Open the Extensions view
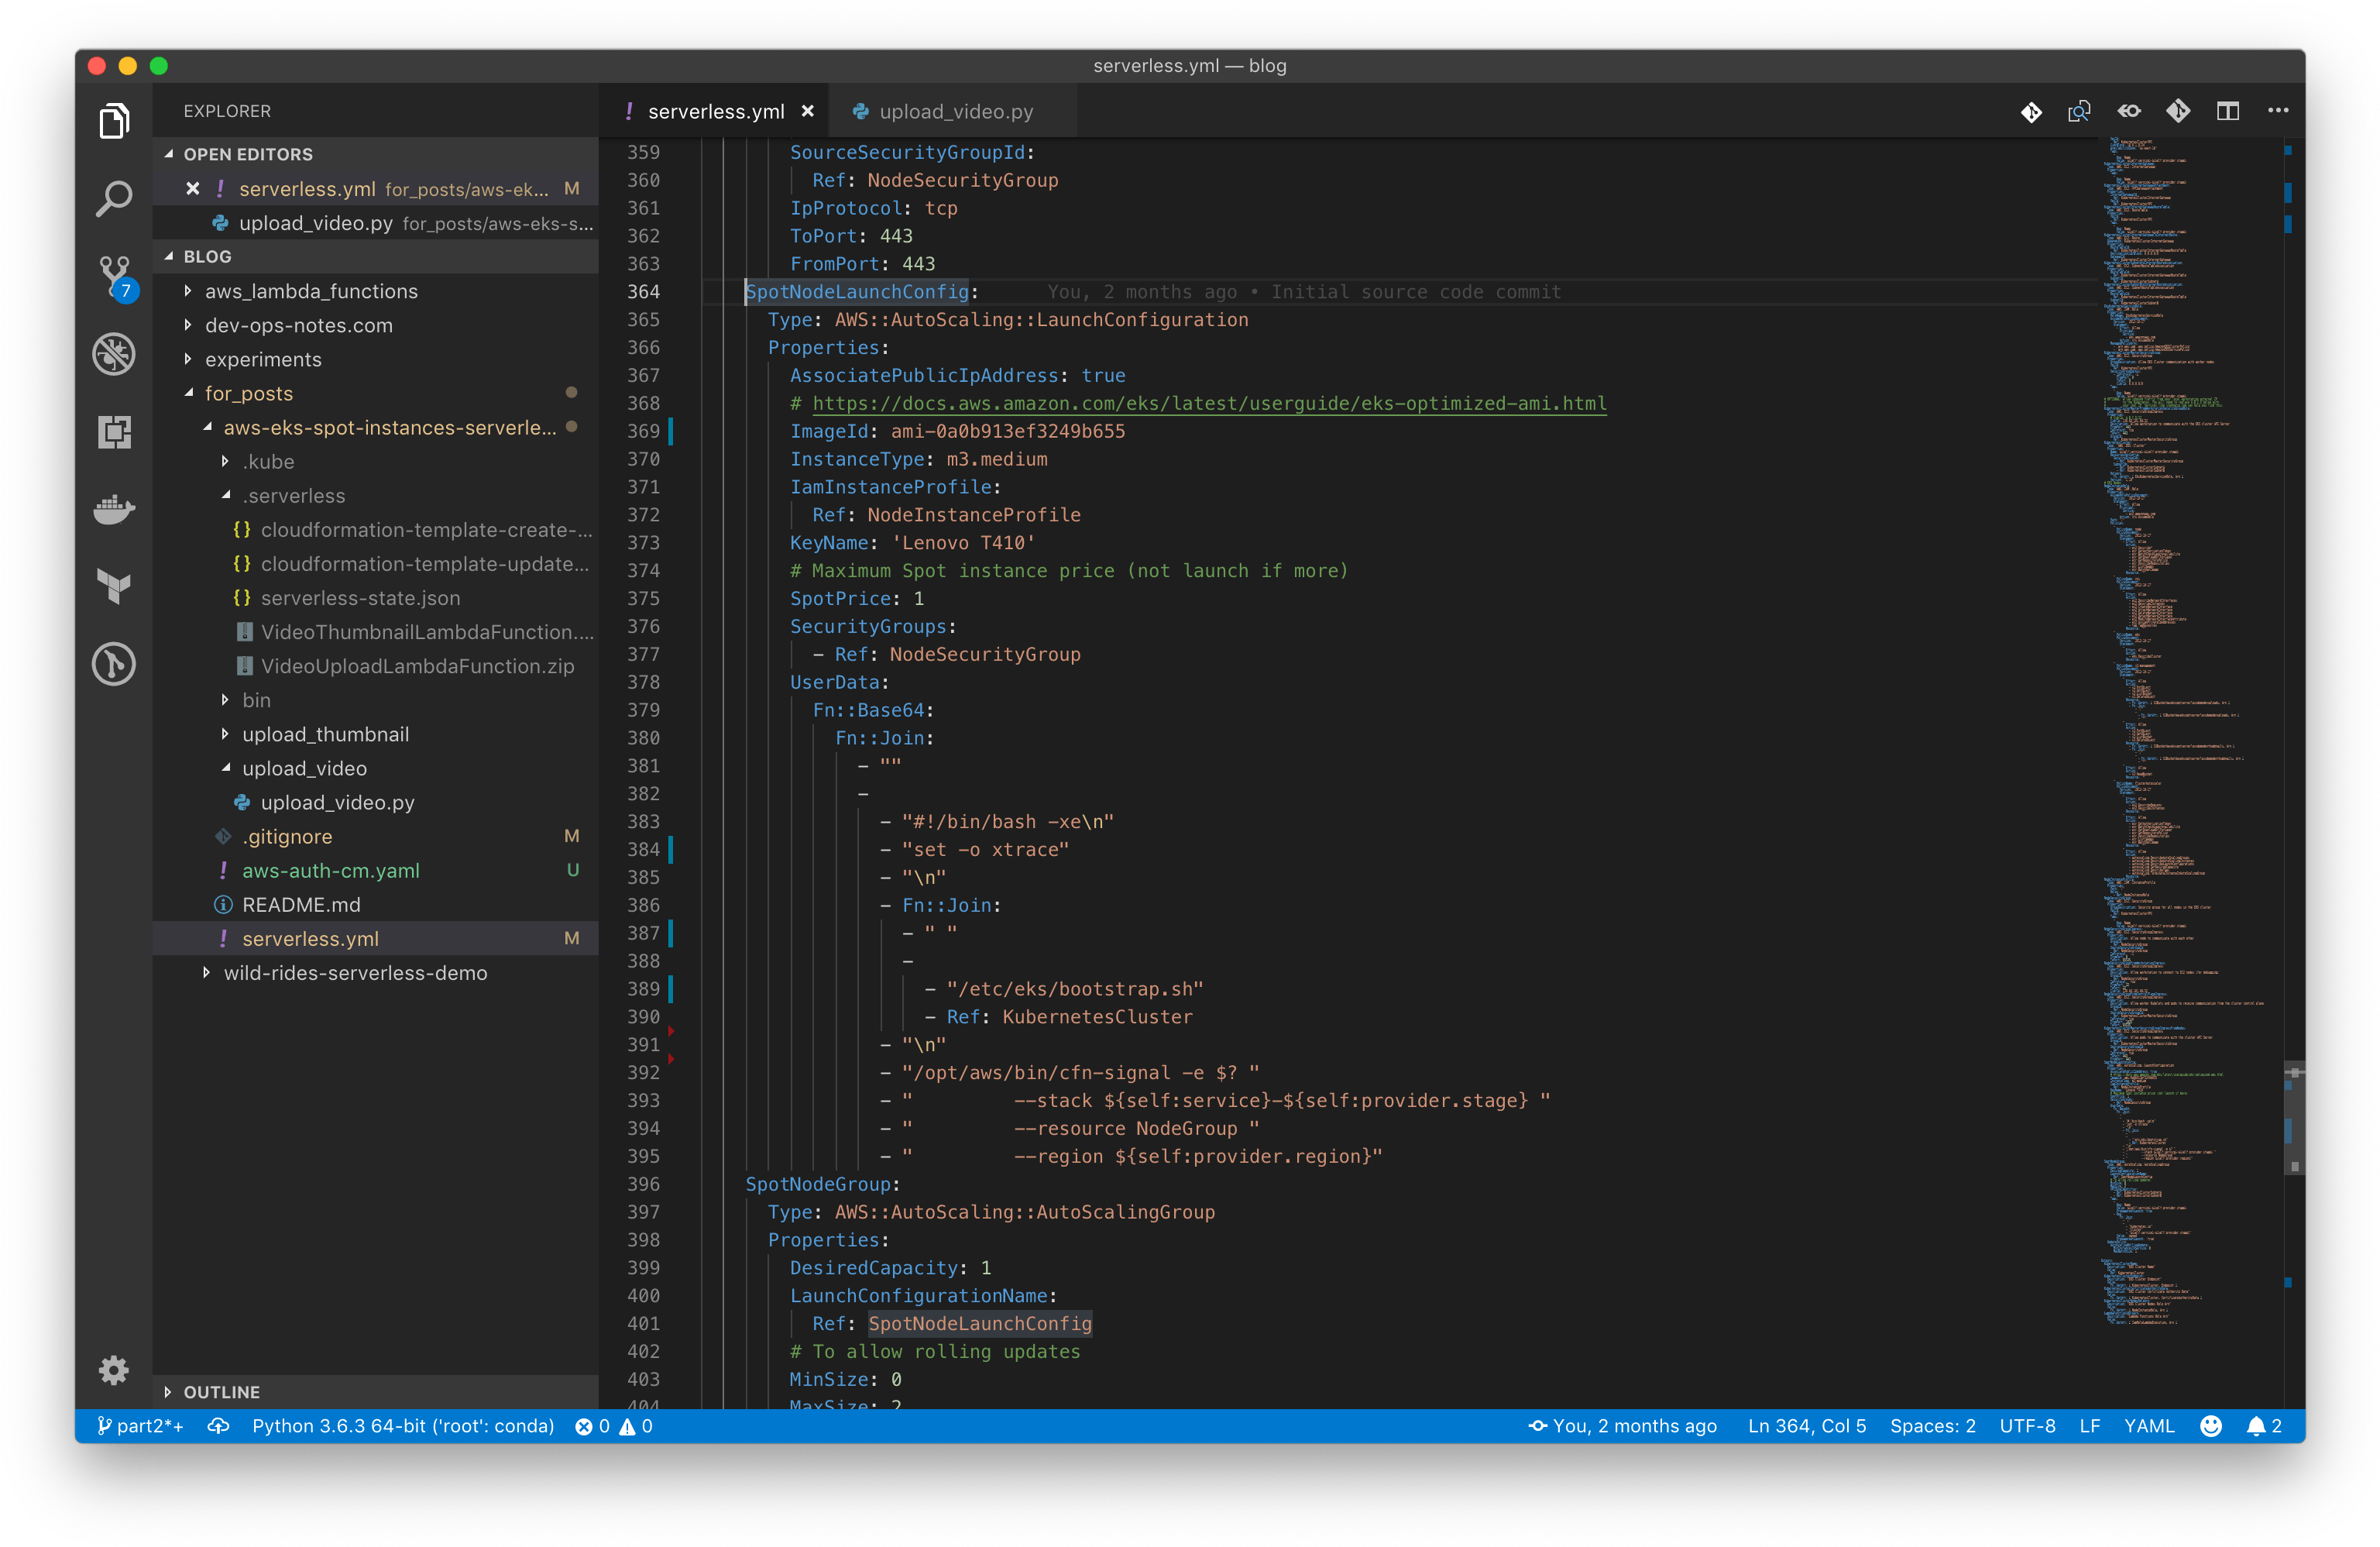The image size is (2380, 1547). point(114,432)
